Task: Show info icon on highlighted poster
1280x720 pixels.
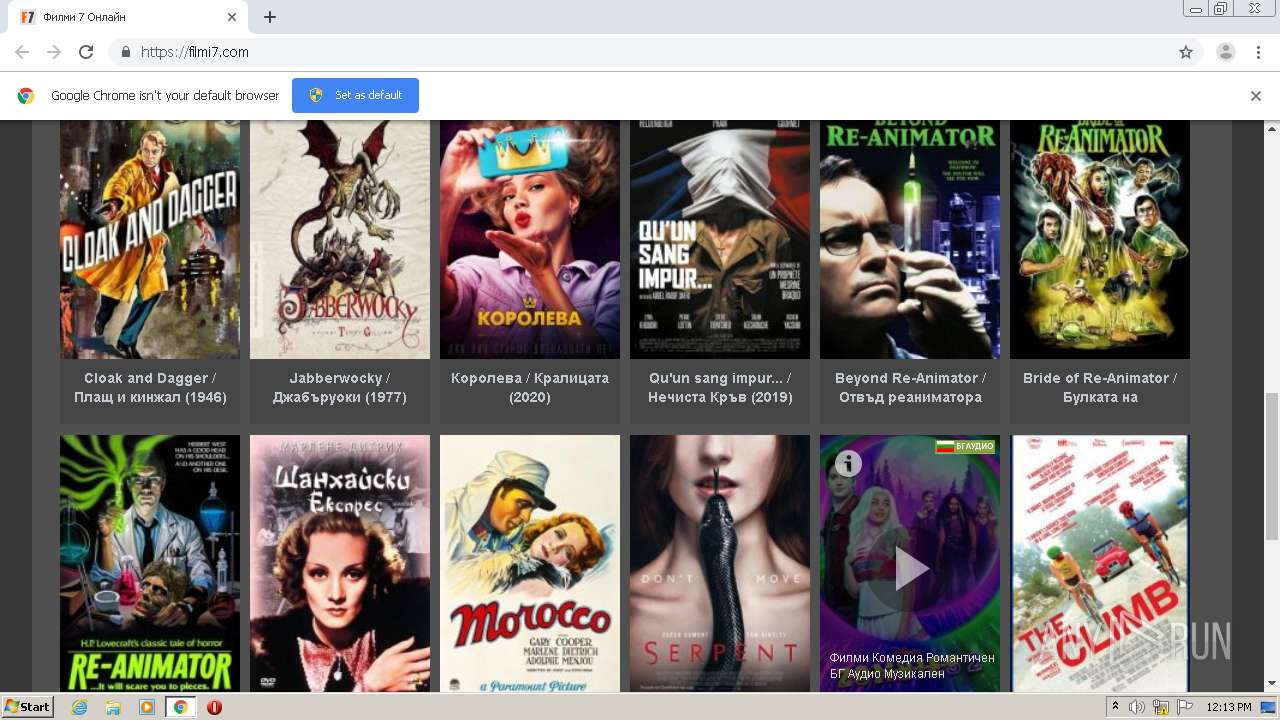Action: [x=848, y=463]
